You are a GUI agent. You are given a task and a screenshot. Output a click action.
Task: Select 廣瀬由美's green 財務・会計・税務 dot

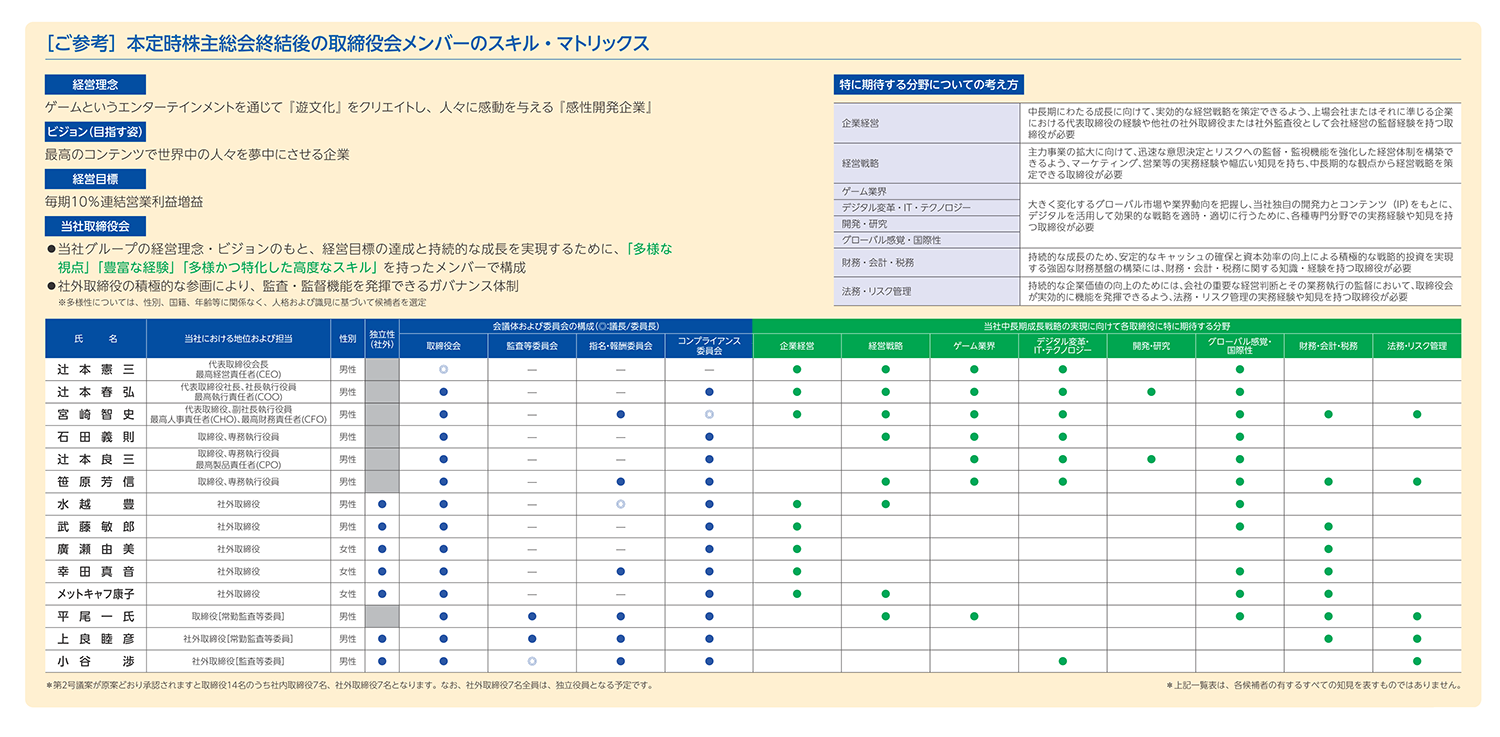pos(1328,549)
